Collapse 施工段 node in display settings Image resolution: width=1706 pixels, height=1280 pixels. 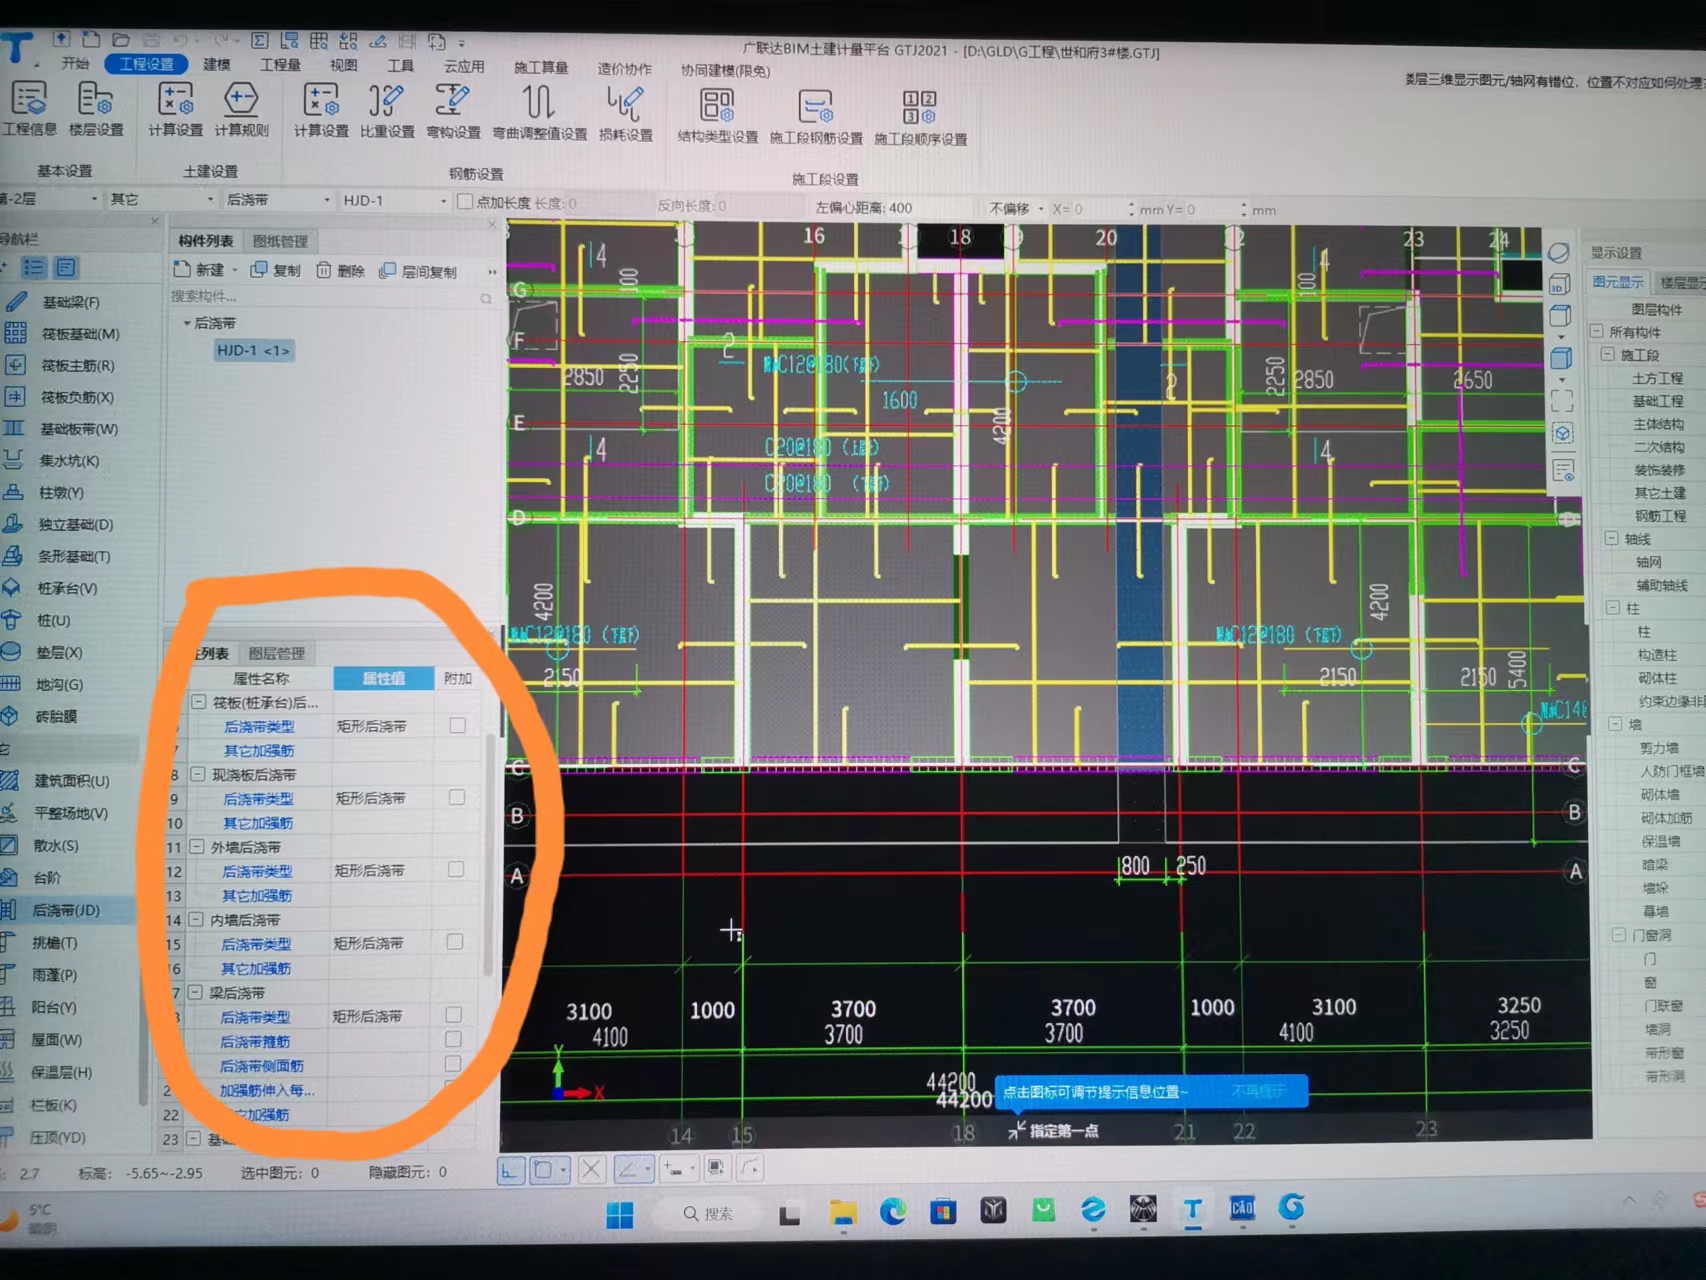tap(1608, 354)
